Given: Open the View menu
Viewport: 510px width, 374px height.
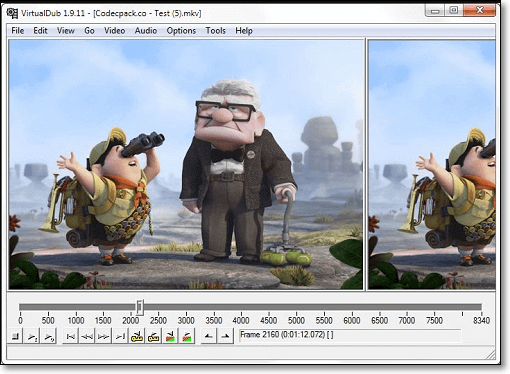Looking at the screenshot, I should click(x=66, y=31).
